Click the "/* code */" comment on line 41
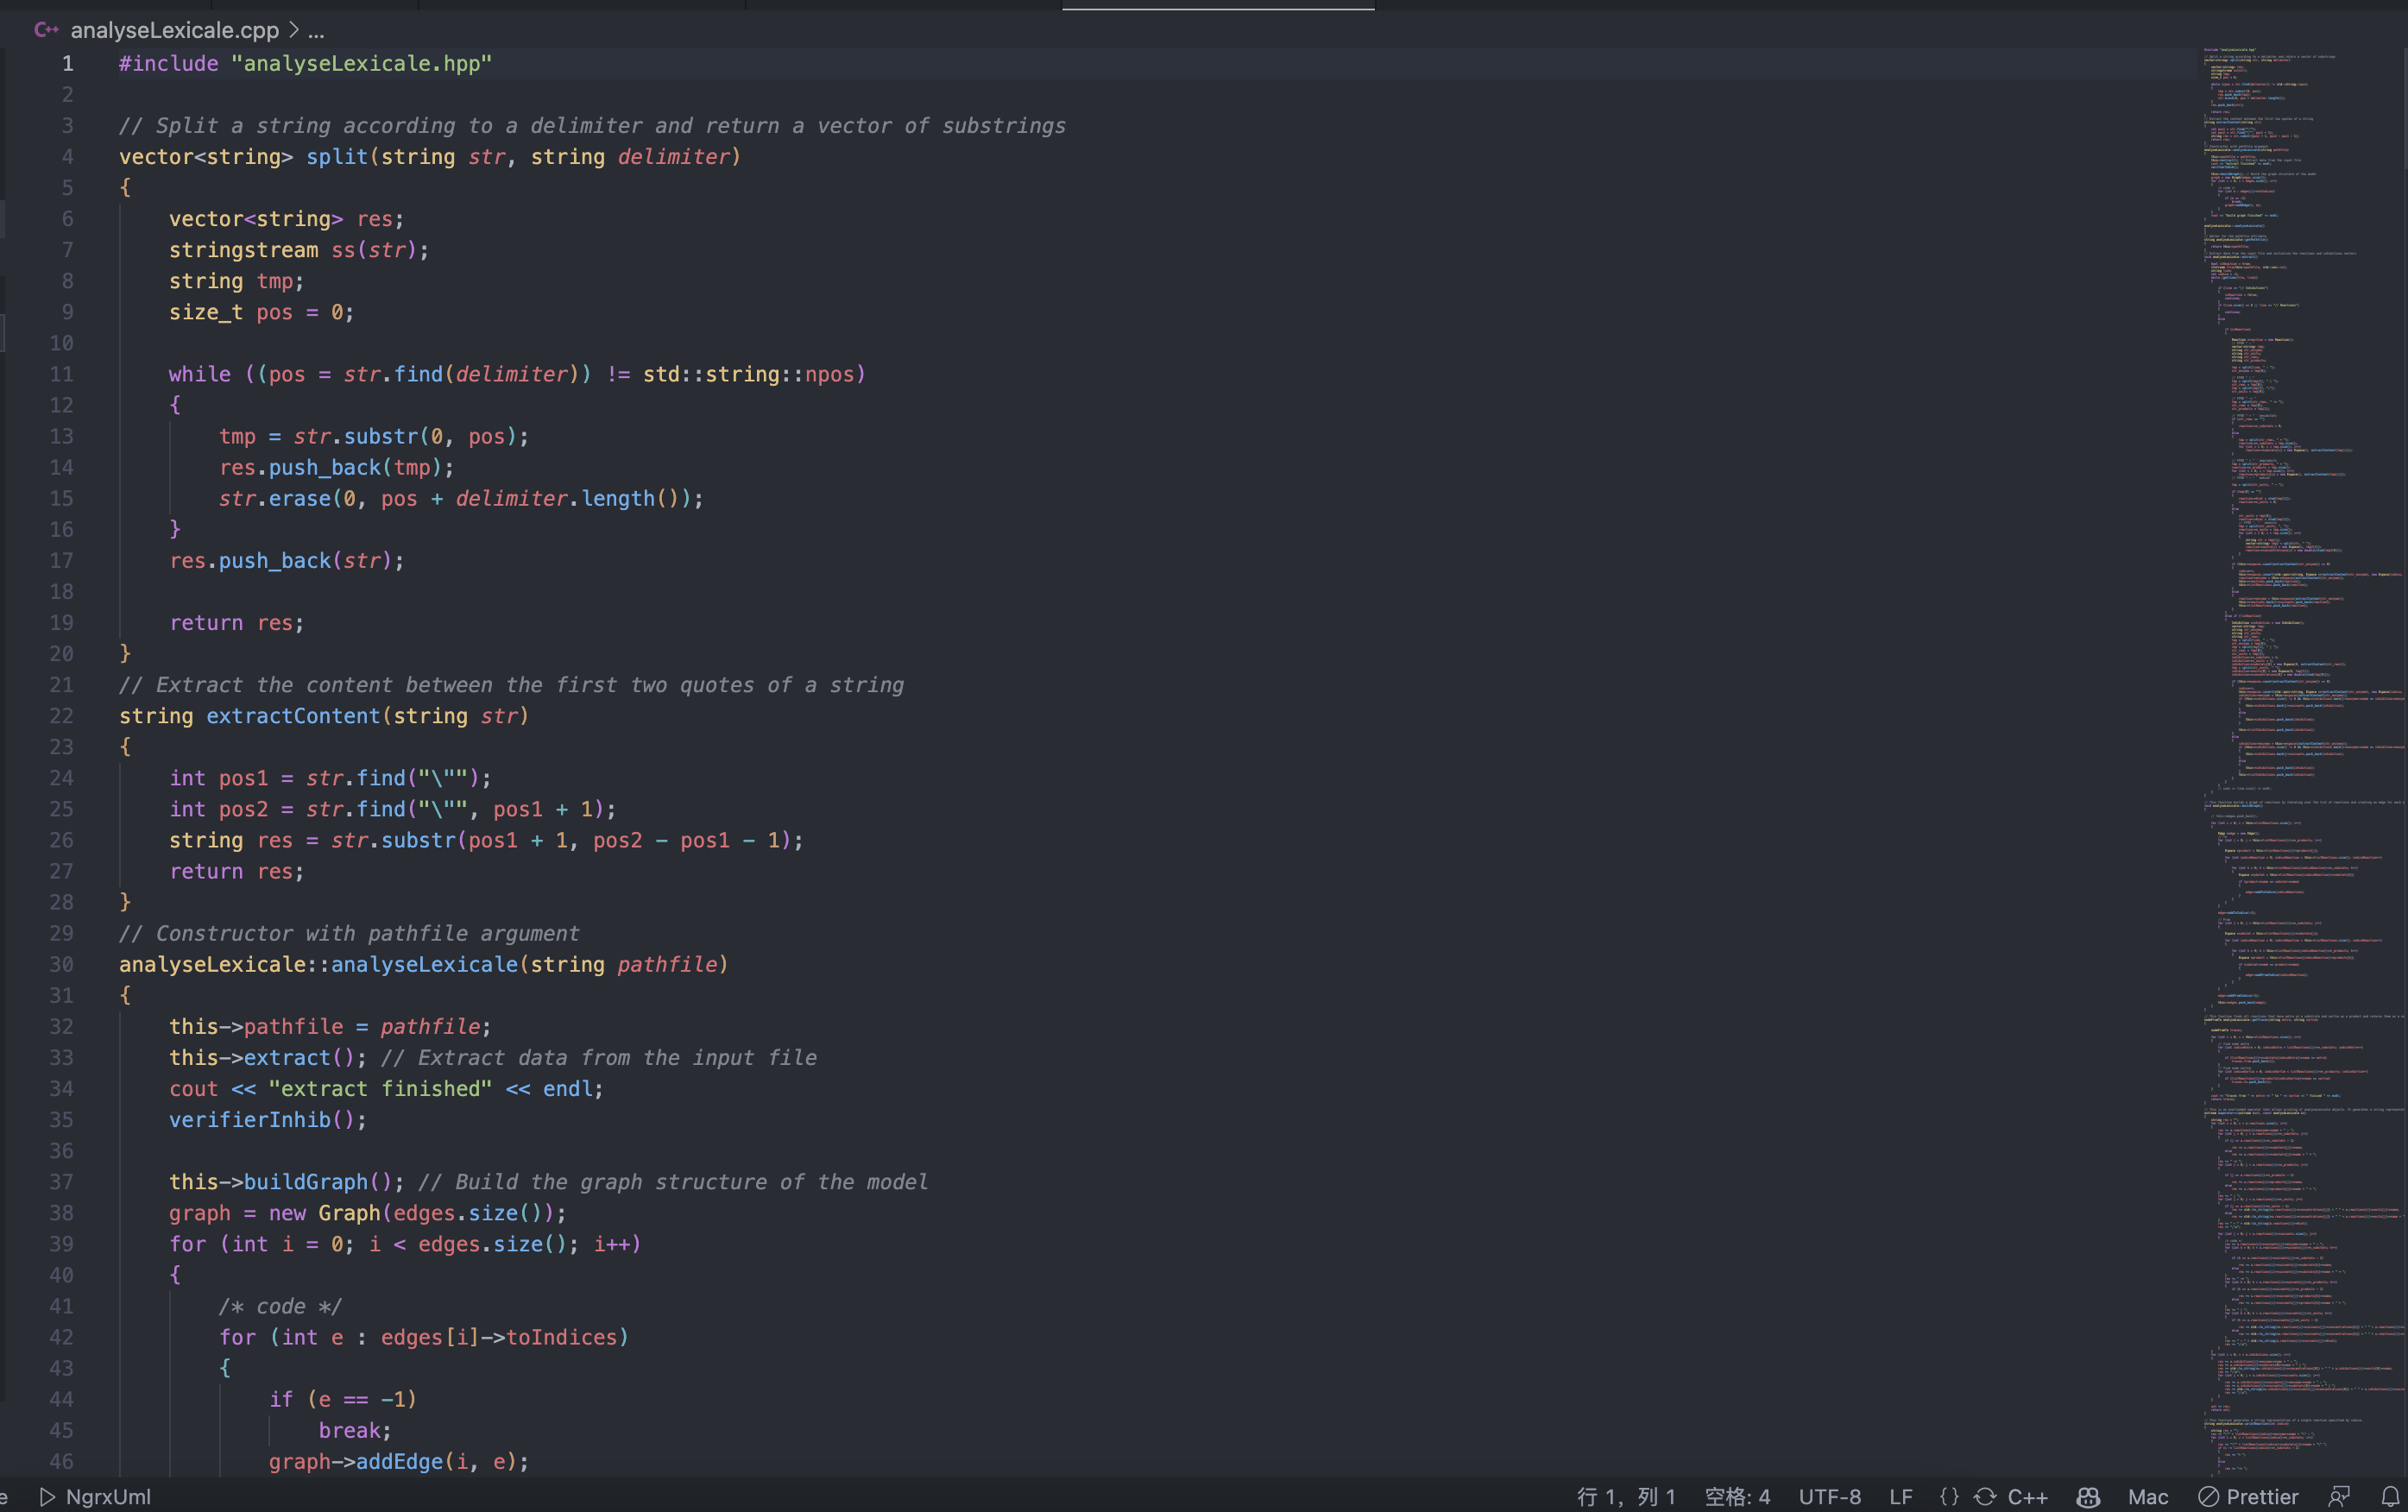Image resolution: width=2408 pixels, height=1512 pixels. click(280, 1306)
